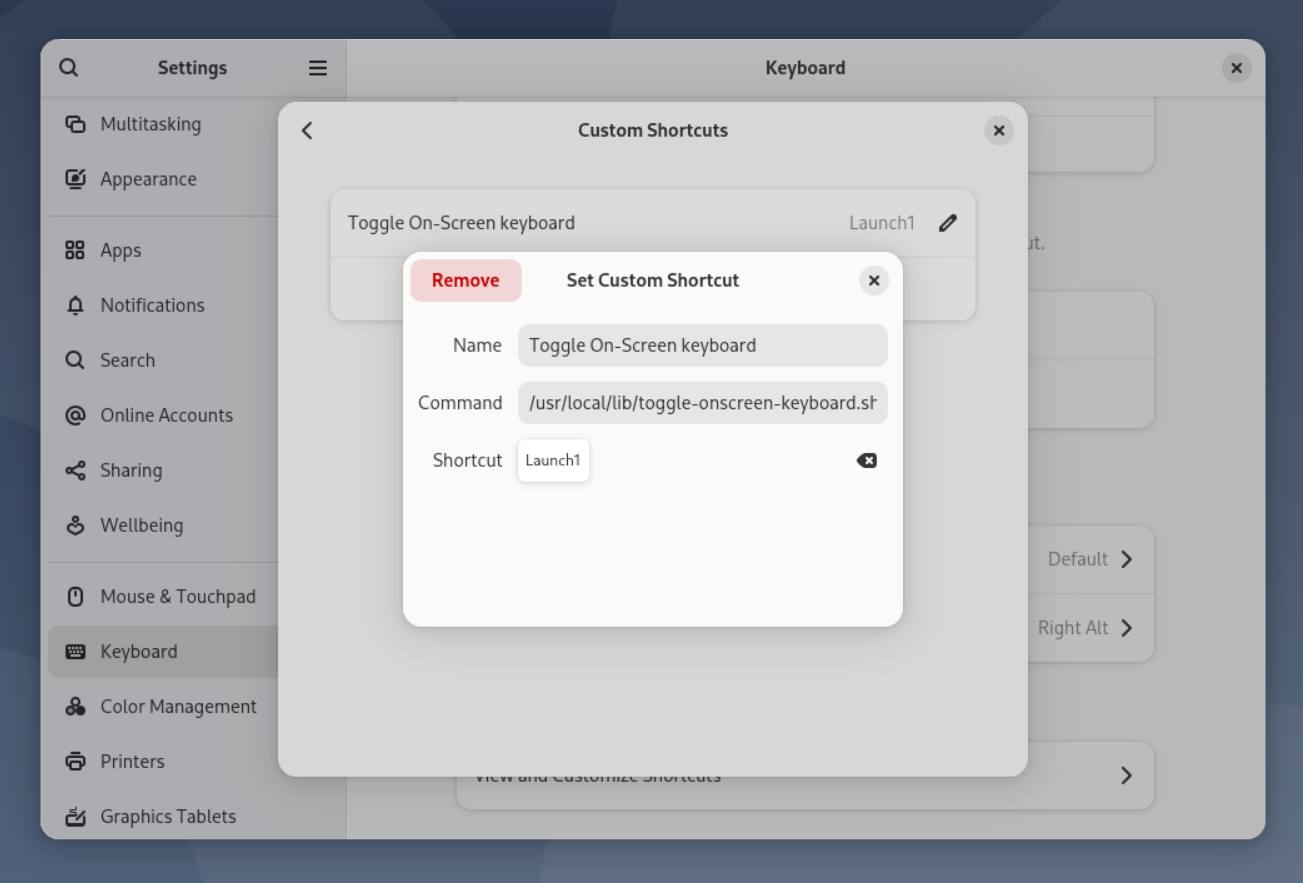Open Online Accounts settings
The image size is (1303, 883).
tap(166, 415)
